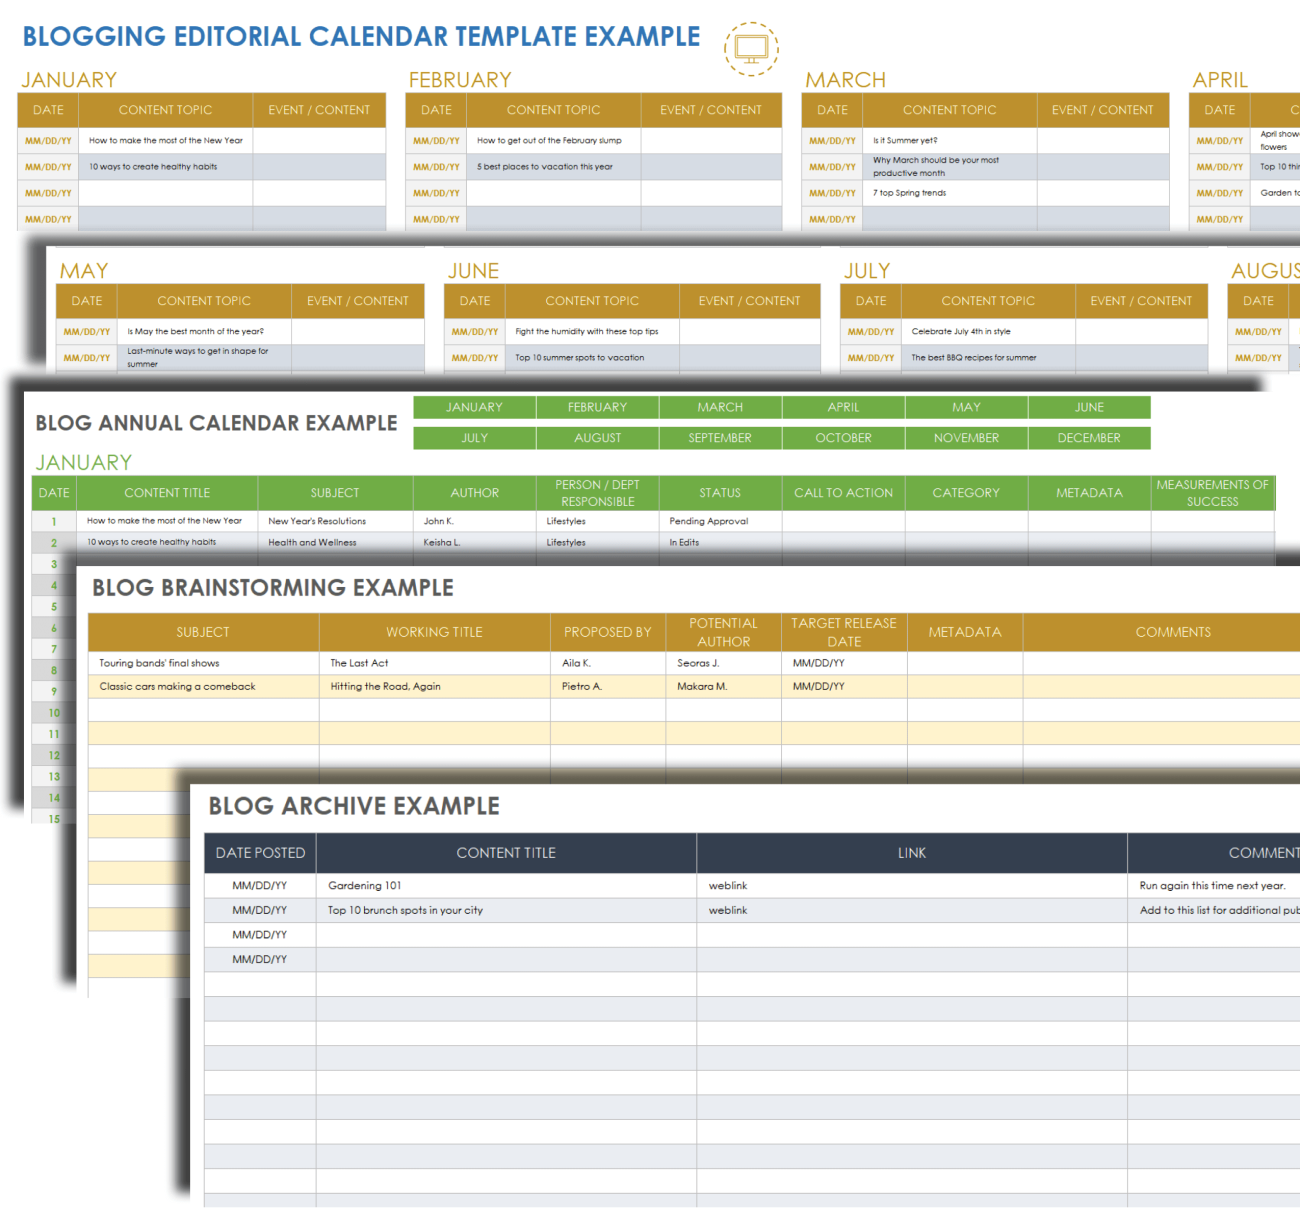Click the DATE POSTED column header
Viewport: 1300px width, 1224px height.
coord(260,853)
